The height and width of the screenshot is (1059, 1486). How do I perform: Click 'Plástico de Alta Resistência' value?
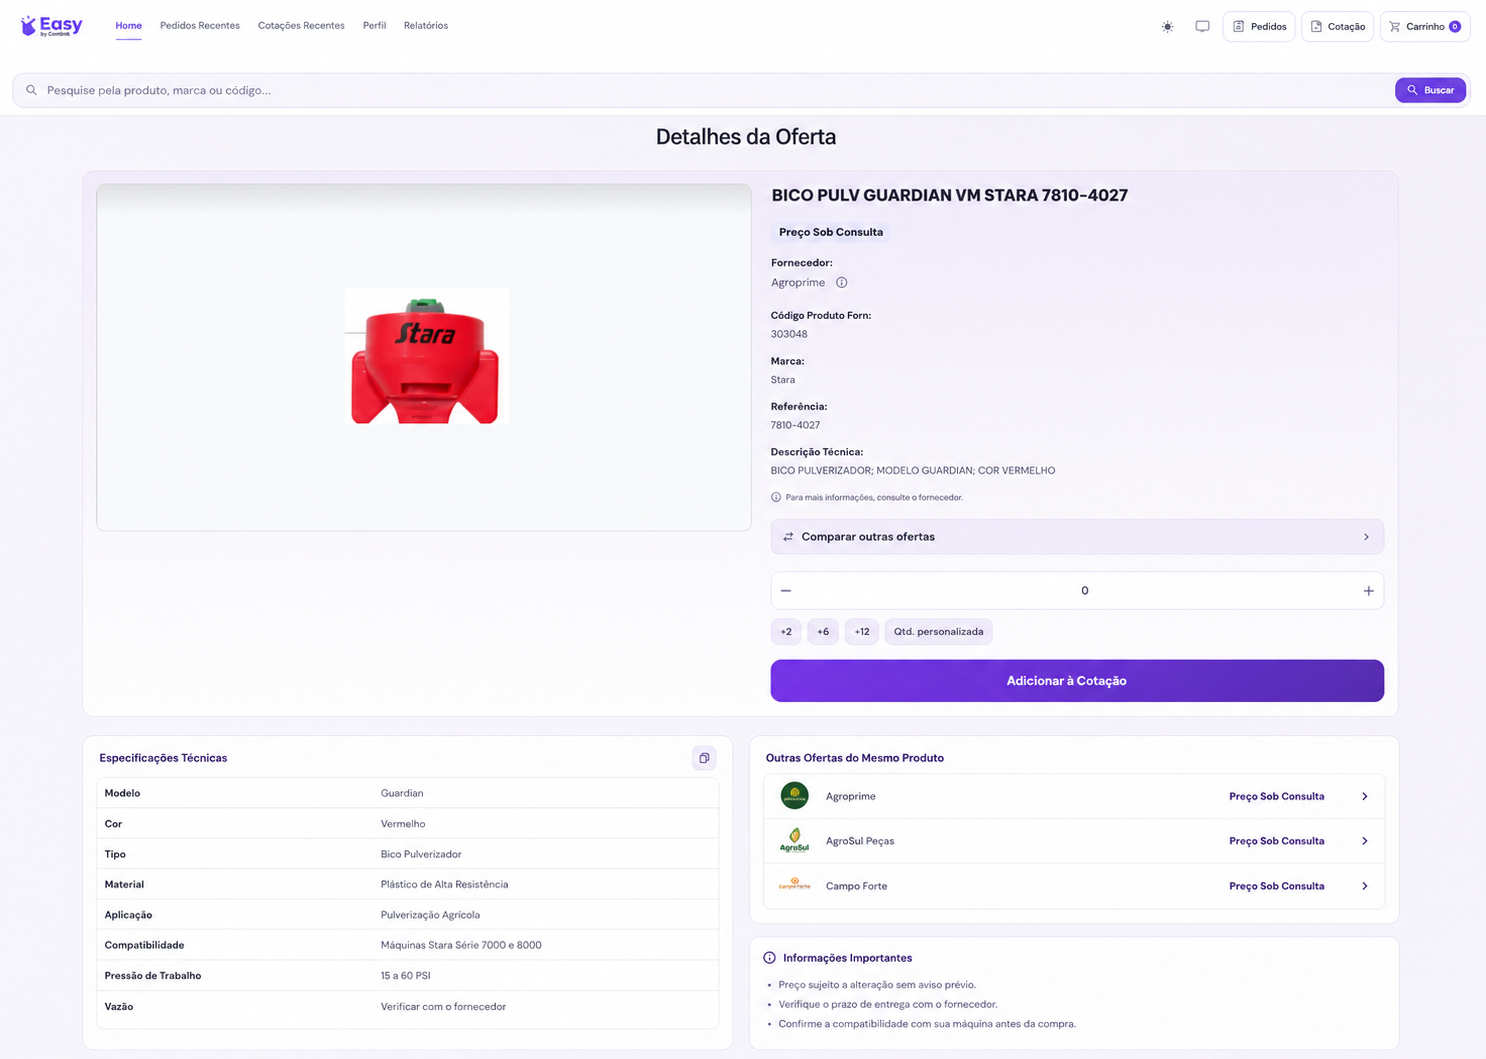coord(444,884)
